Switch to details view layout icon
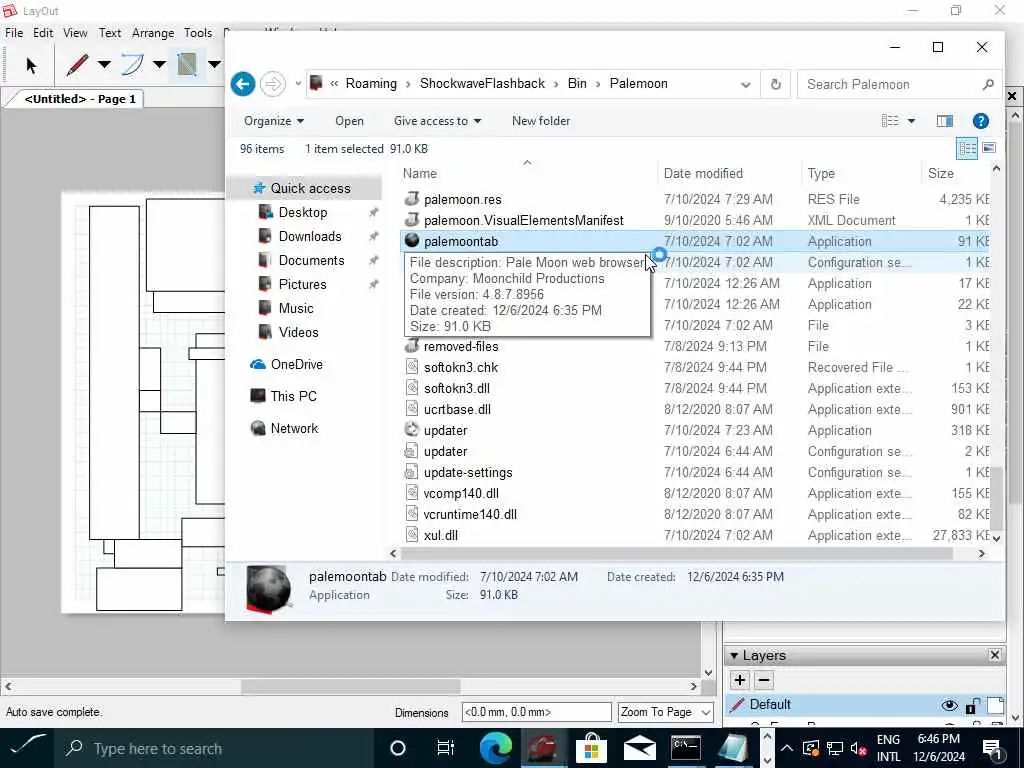The width and height of the screenshot is (1024, 768). (967, 148)
